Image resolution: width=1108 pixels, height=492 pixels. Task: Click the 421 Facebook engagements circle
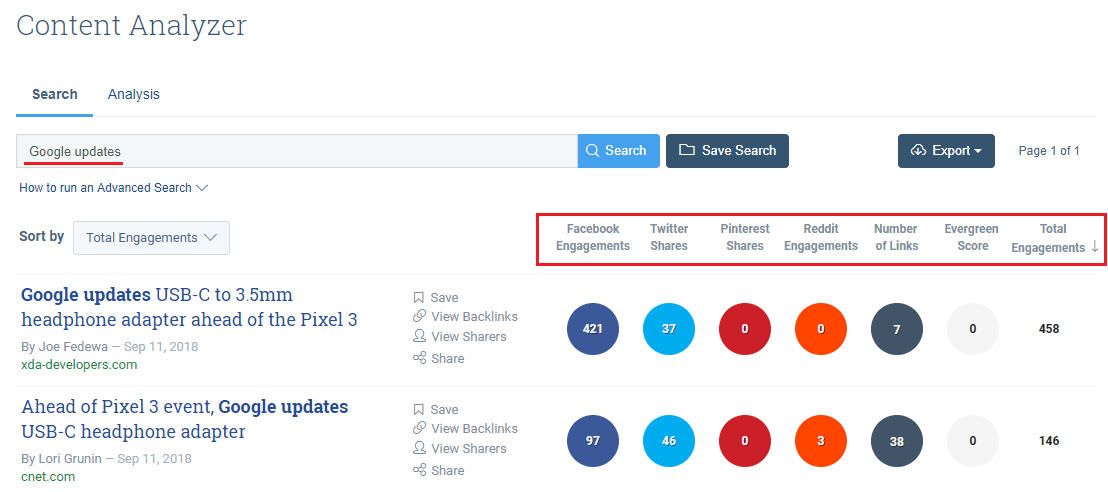pos(593,329)
